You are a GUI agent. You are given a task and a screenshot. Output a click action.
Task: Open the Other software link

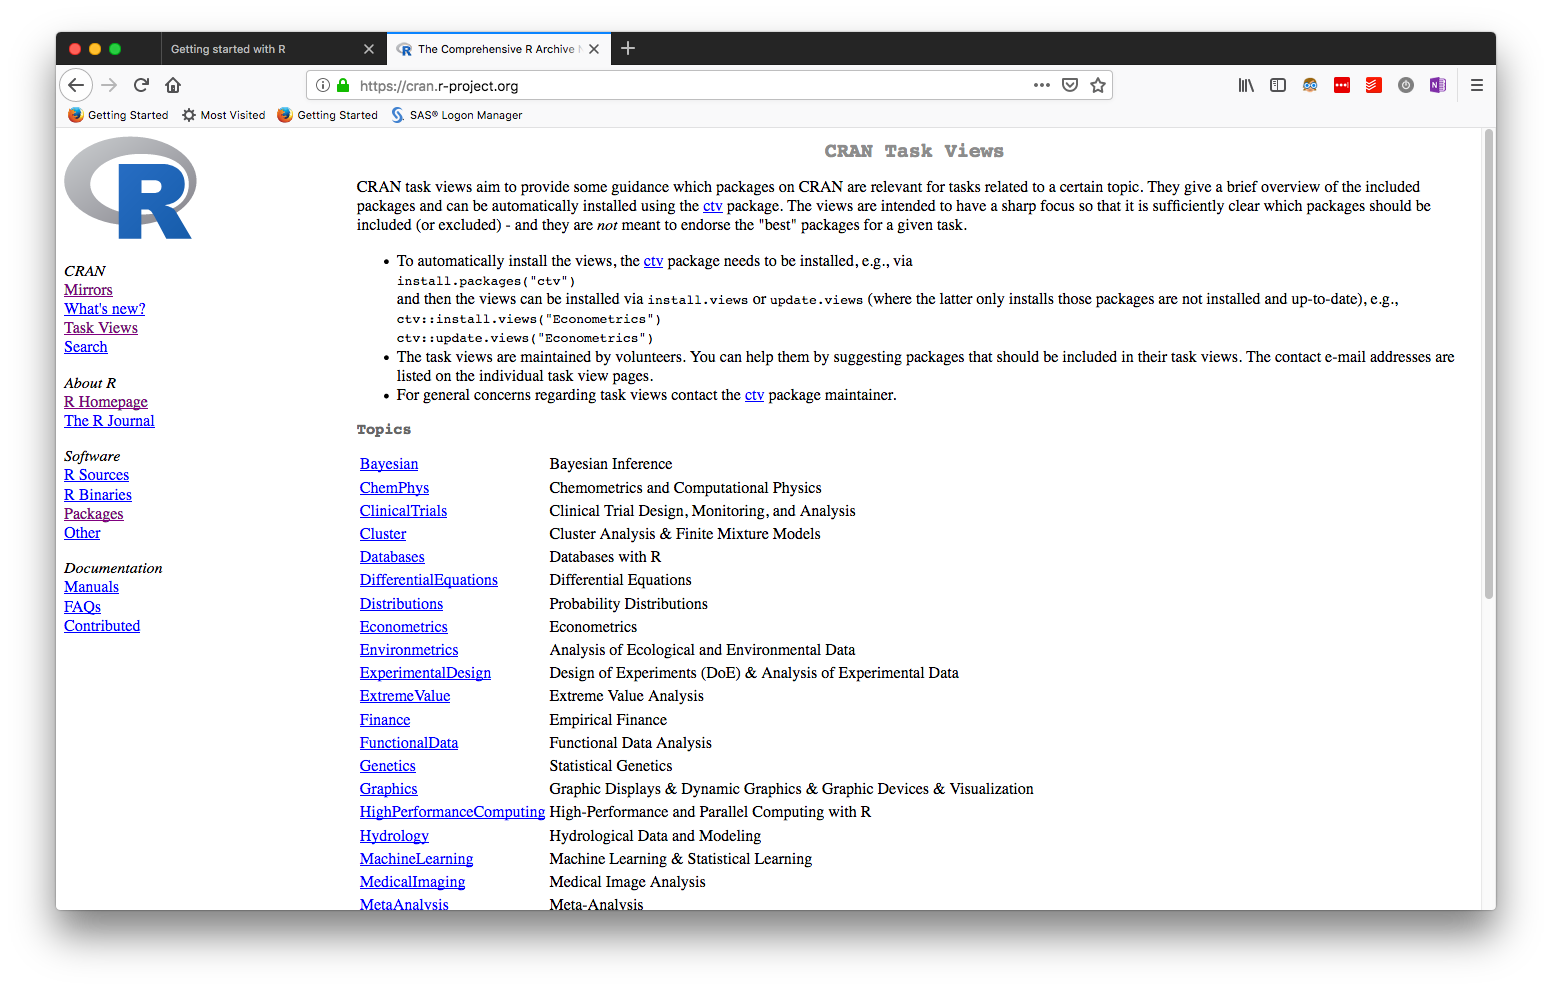tap(82, 533)
